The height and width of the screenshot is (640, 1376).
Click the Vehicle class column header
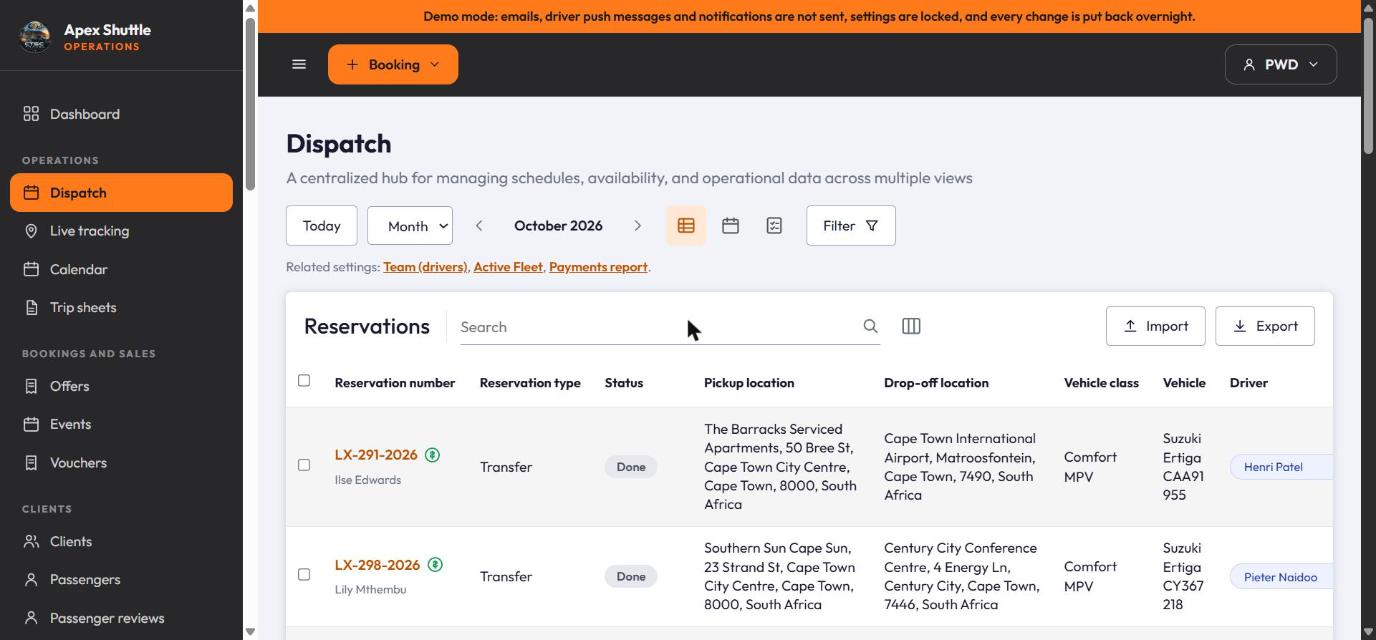[1101, 383]
